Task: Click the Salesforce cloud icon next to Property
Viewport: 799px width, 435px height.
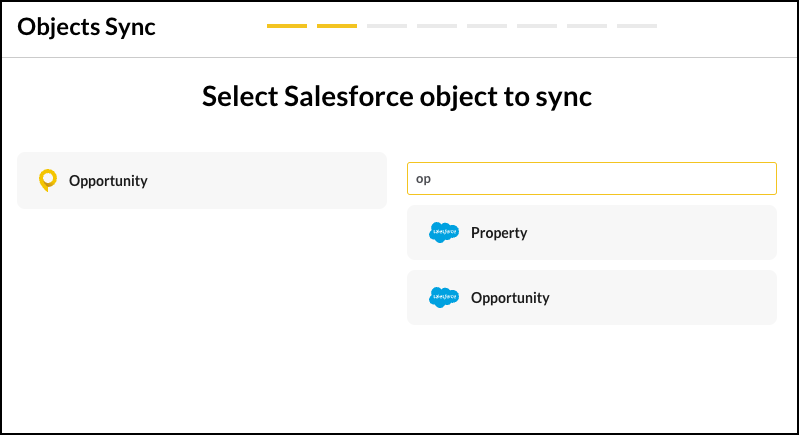Action: tap(443, 232)
